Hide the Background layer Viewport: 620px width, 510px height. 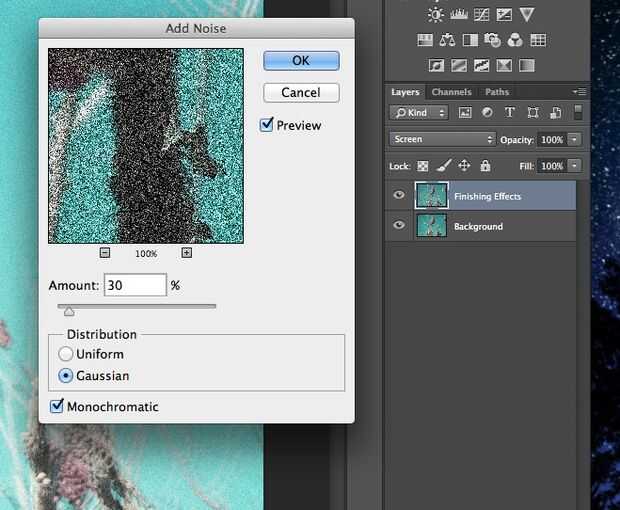point(399,225)
